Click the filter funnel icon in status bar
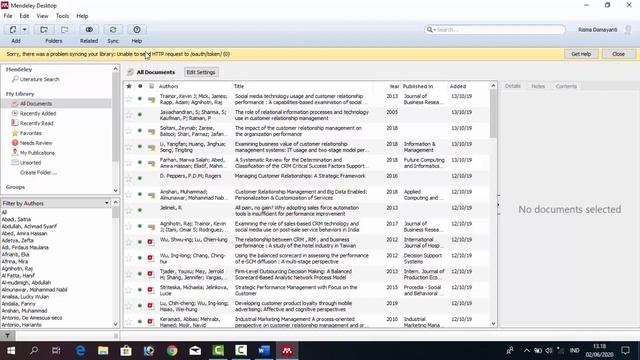 click(7, 336)
